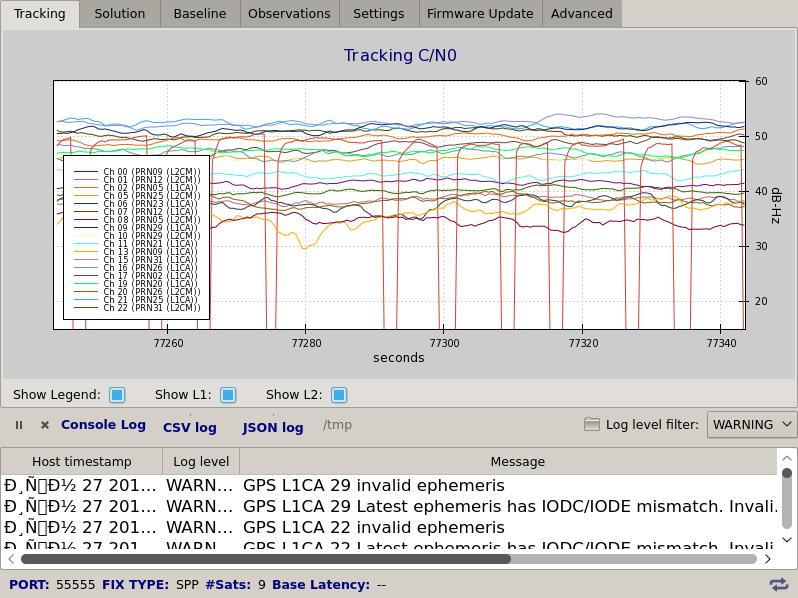
Task: Click the horizontal scrollbar's right arrow
Action: pos(768,559)
